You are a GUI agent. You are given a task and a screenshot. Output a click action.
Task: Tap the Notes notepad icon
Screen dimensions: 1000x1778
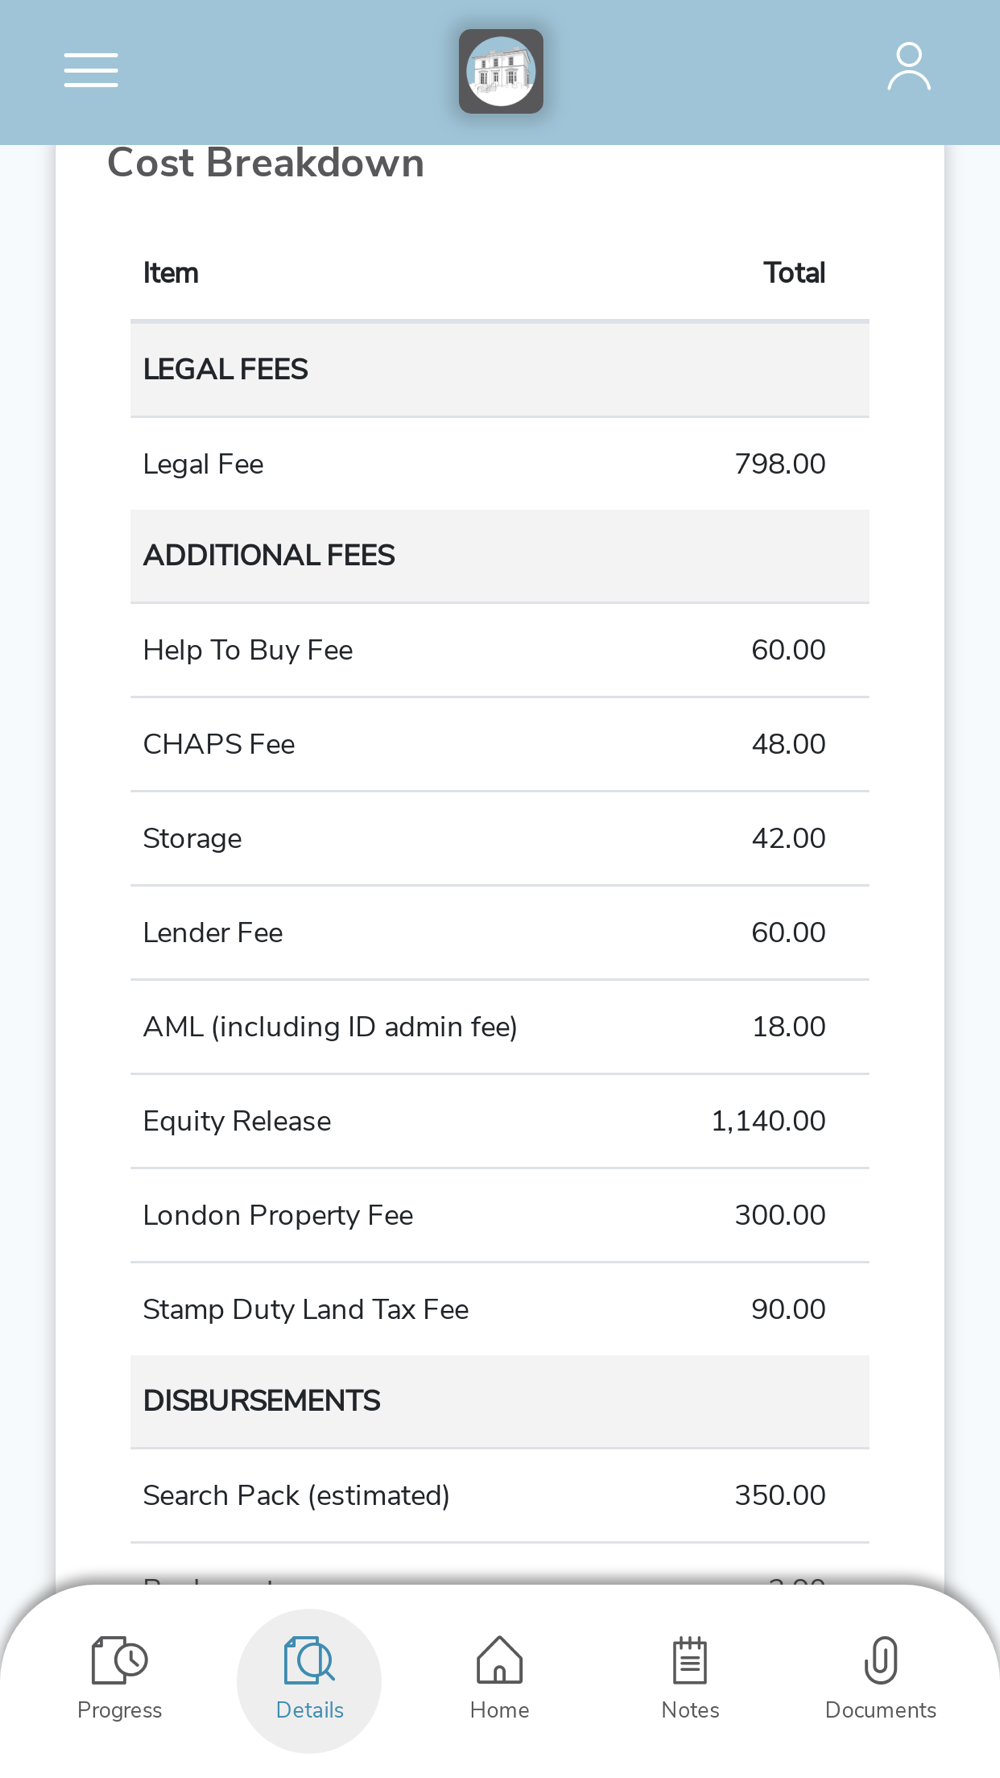[x=690, y=1660]
